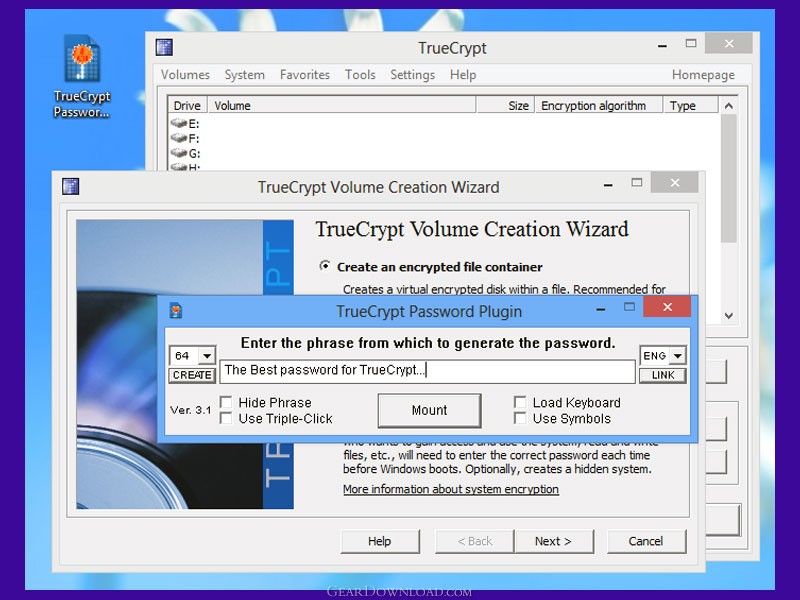Enable the Use Triple-Click checkbox

(226, 418)
